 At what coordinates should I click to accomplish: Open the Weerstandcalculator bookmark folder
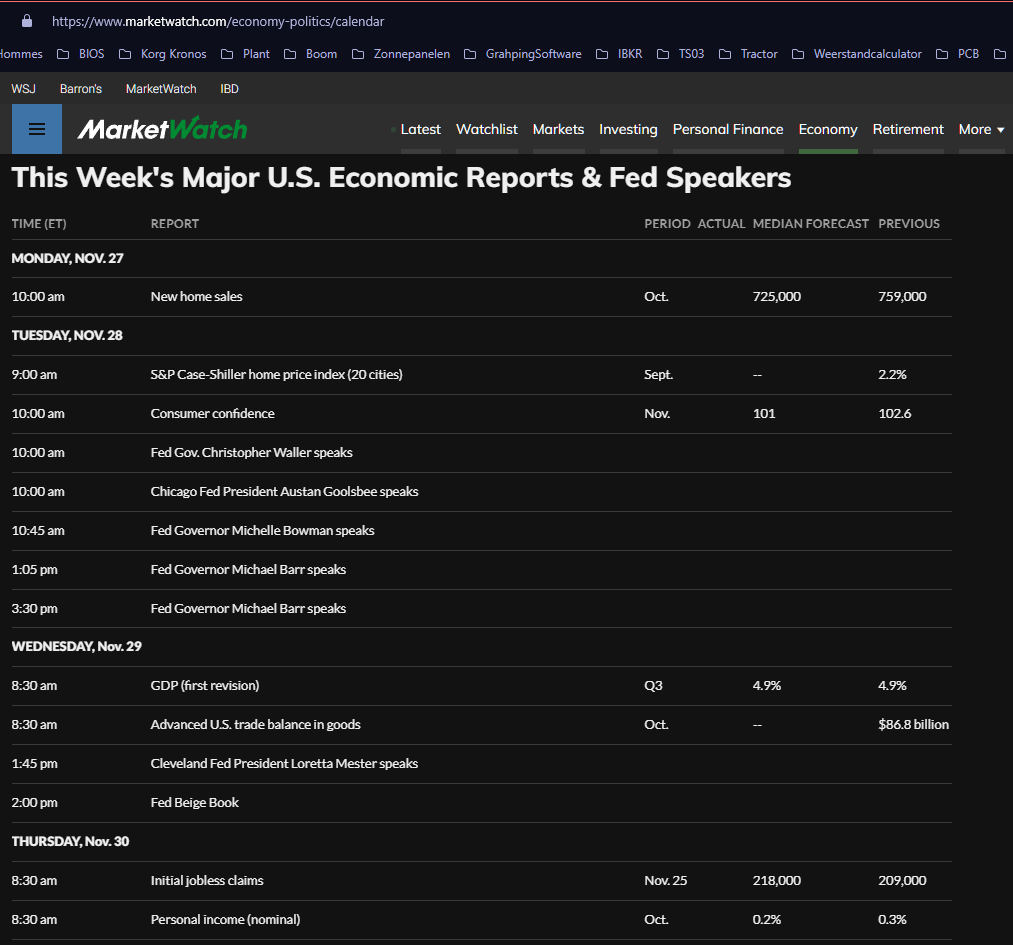857,54
